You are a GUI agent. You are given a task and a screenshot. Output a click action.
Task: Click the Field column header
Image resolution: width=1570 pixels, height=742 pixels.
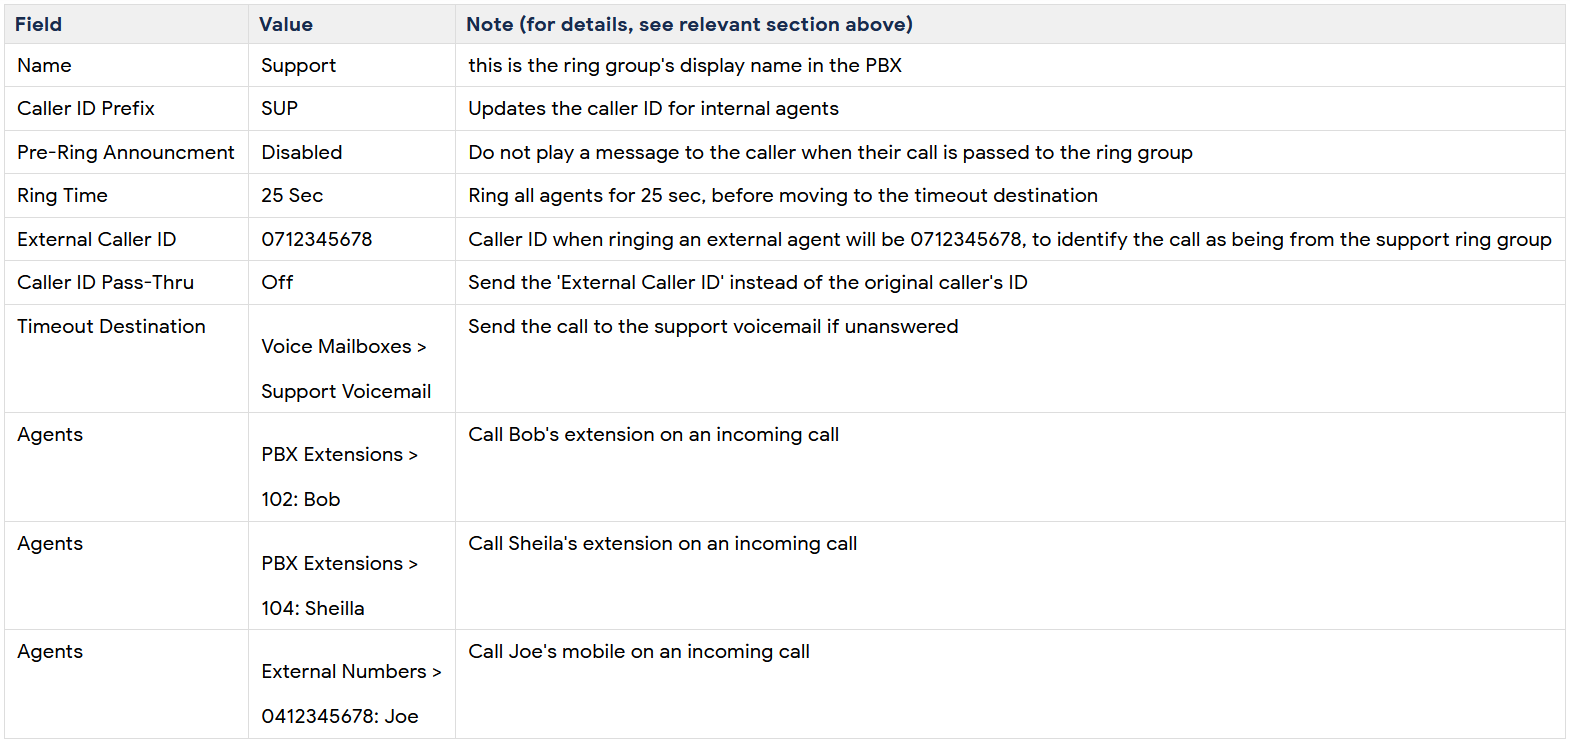[38, 24]
